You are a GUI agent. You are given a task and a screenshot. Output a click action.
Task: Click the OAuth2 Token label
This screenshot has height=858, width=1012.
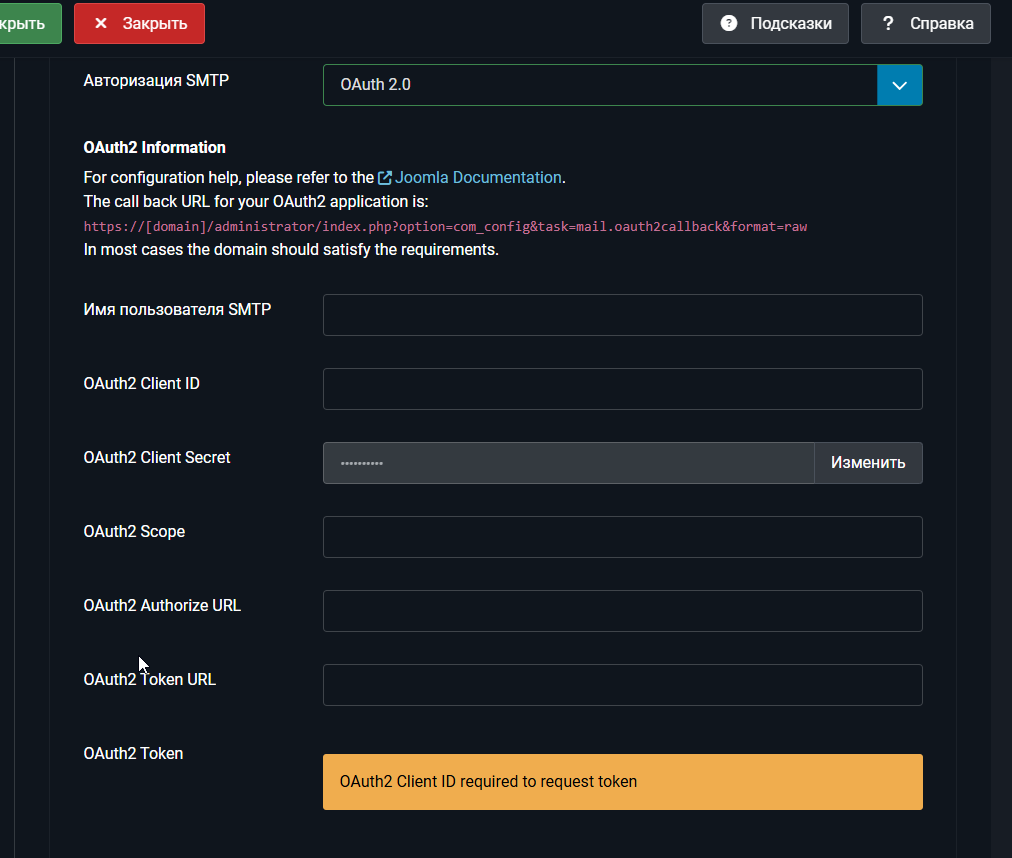(x=134, y=753)
